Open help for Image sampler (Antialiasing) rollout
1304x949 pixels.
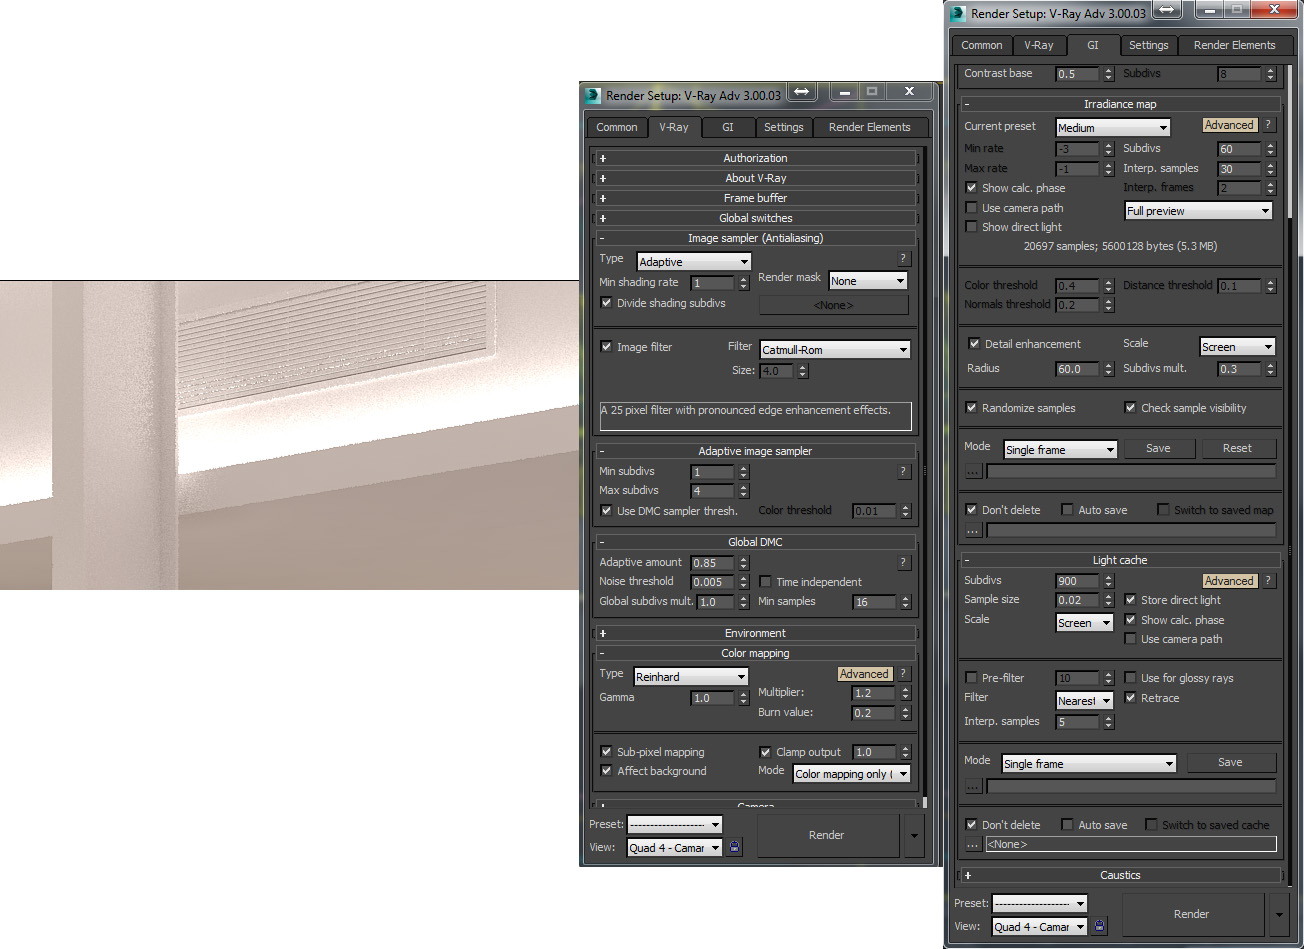(904, 259)
